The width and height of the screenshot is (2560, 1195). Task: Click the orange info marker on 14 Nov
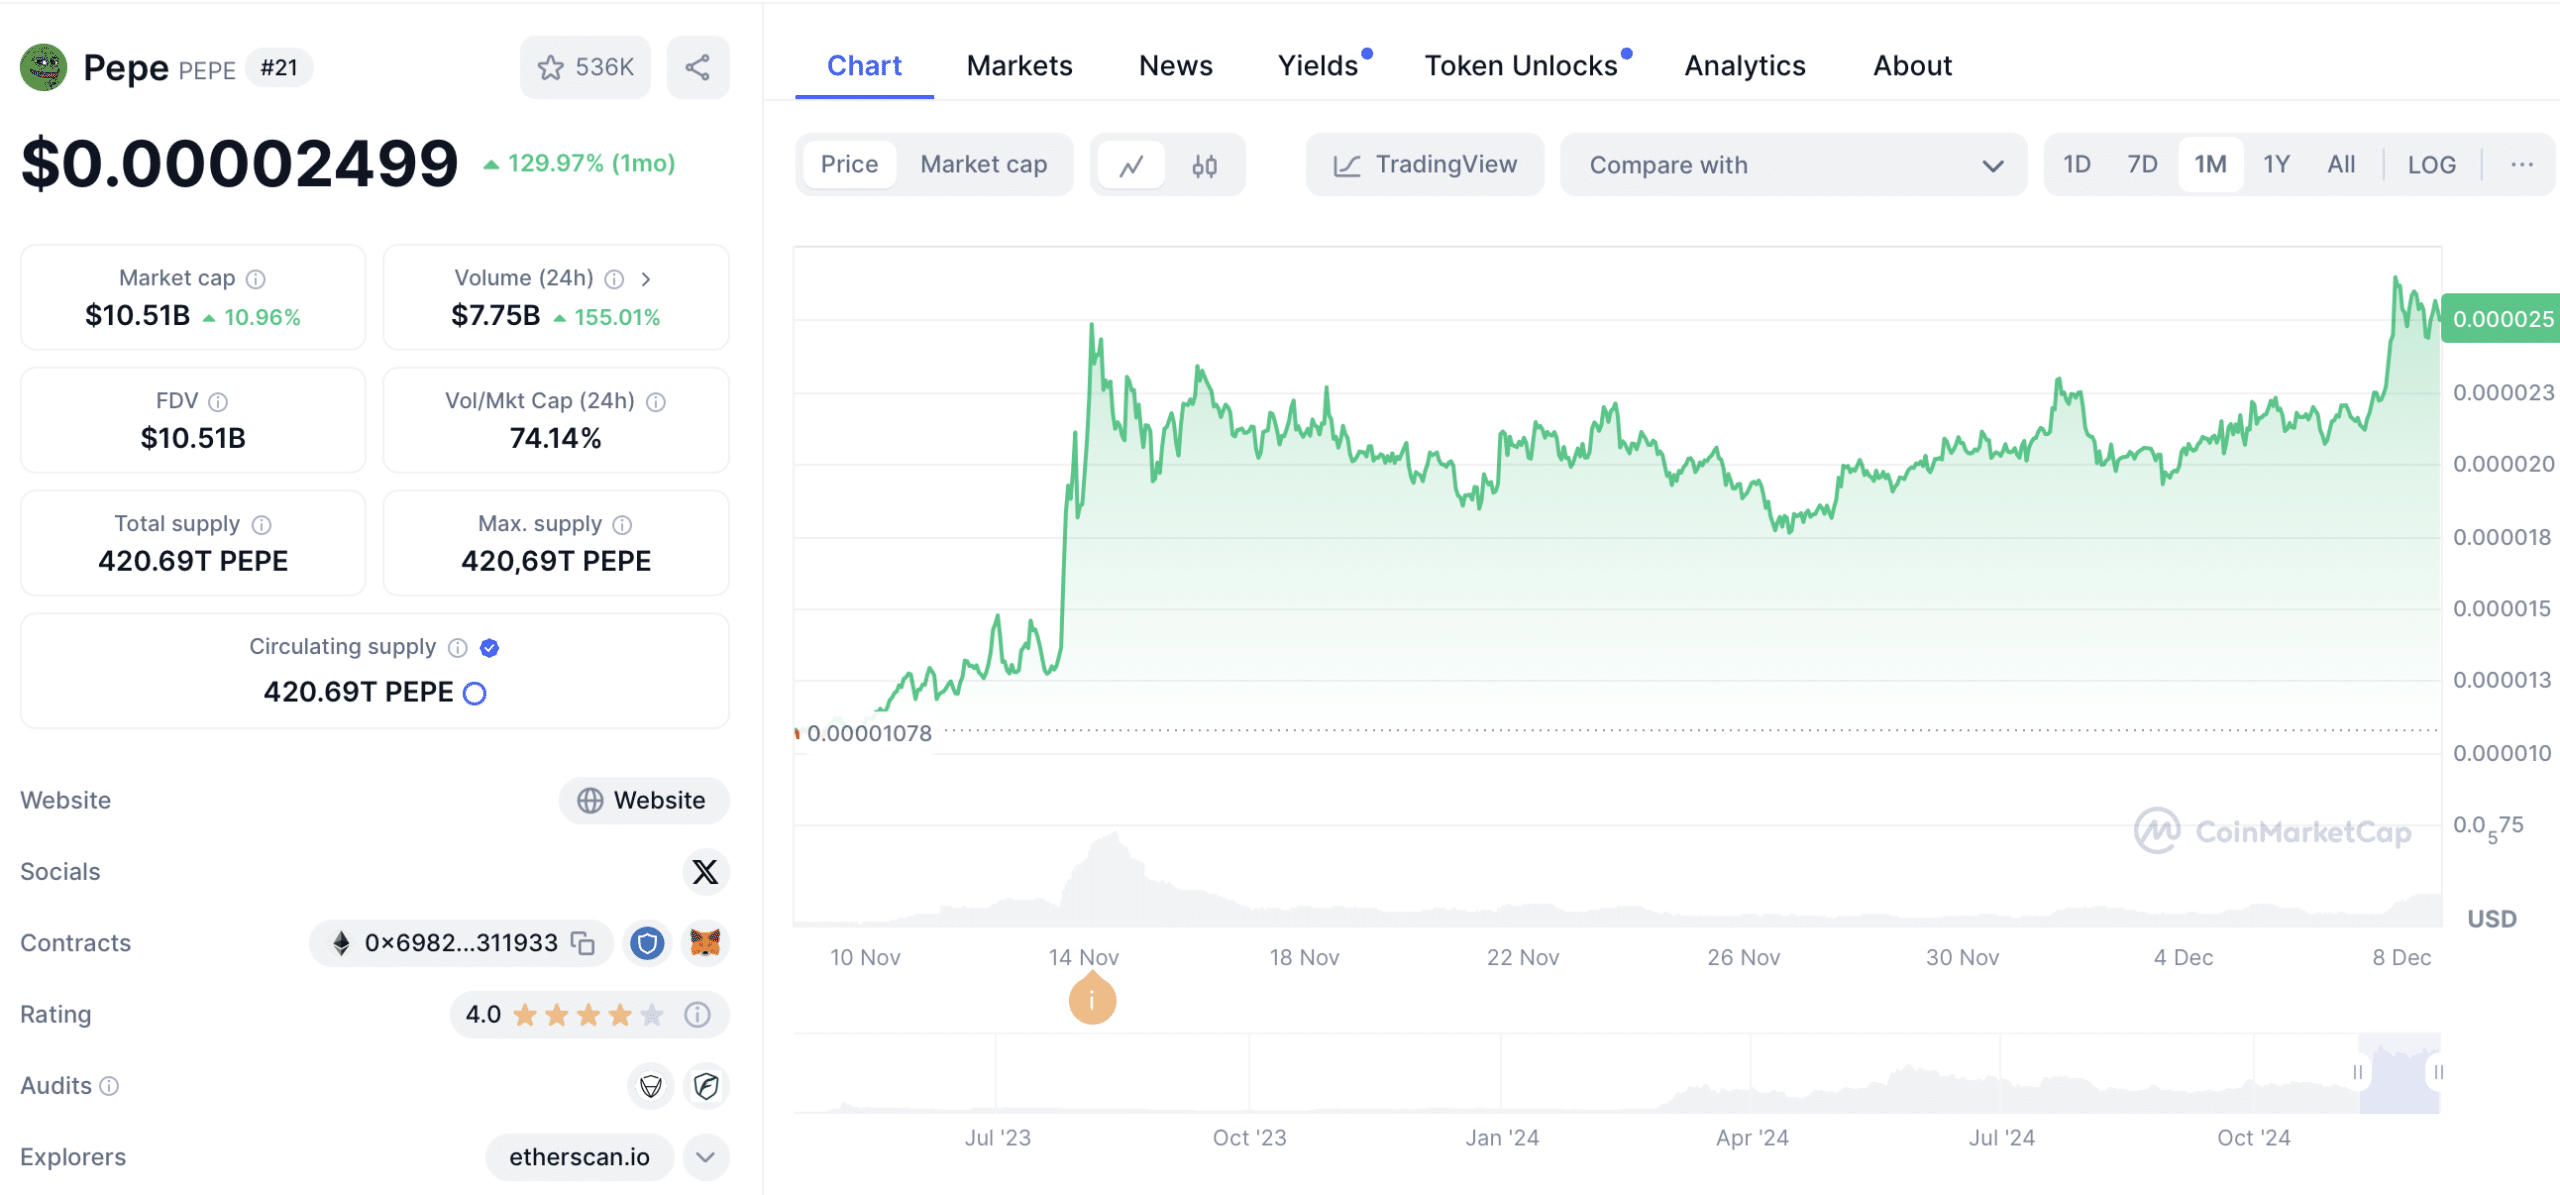[x=1092, y=1000]
